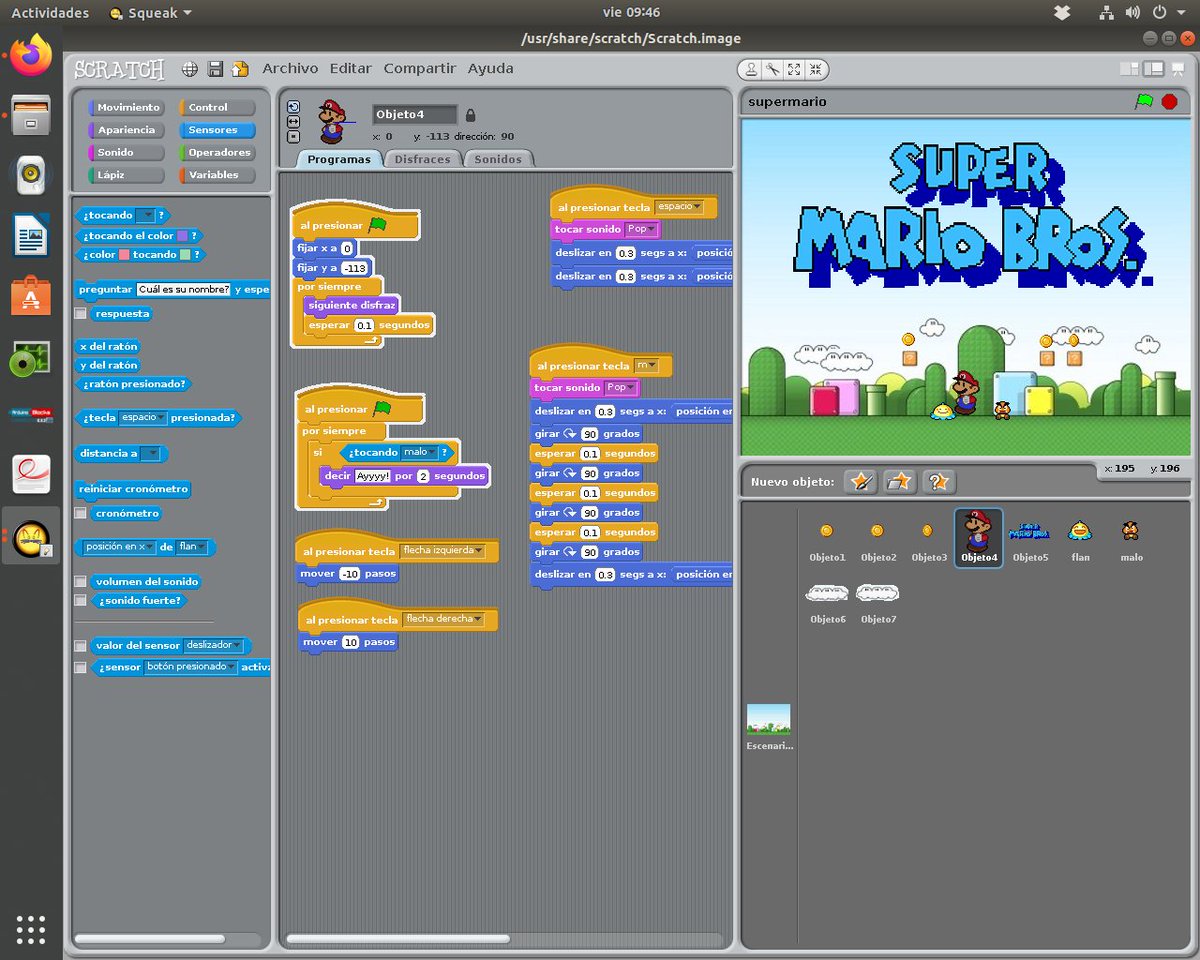This screenshot has height=960, width=1200.
Task: Open the ¿tocando? block dropdown in palette
Action: click(145, 215)
